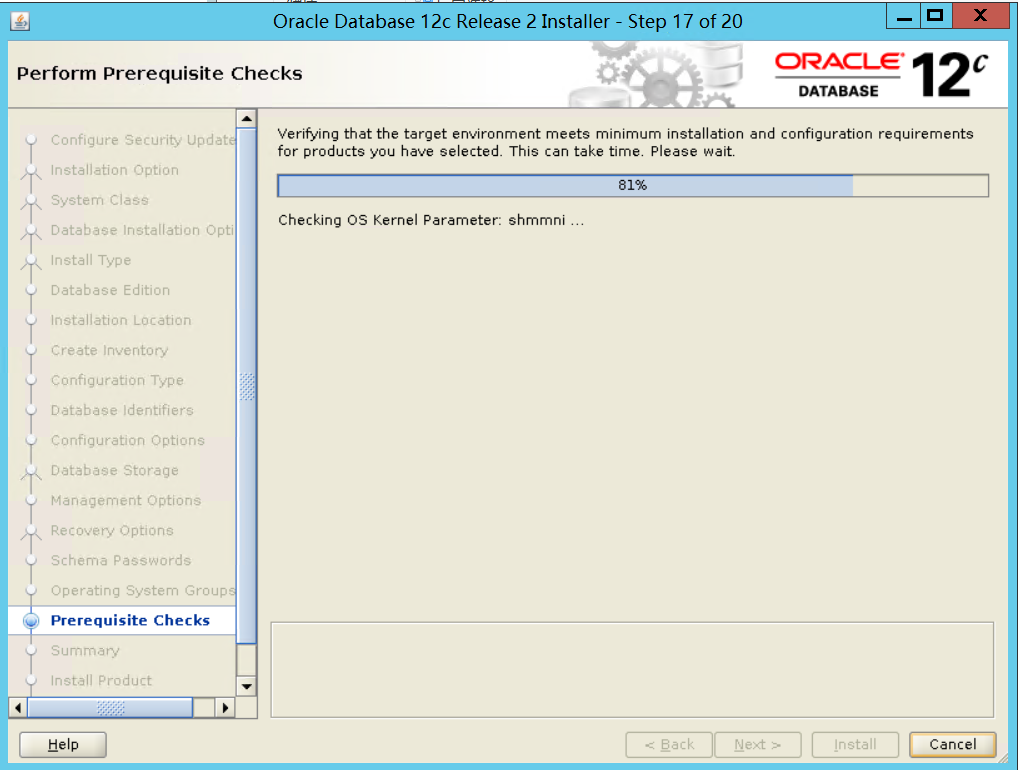The height and width of the screenshot is (770, 1018).
Task: Click the step list scroll-left arrow
Action: click(x=18, y=708)
